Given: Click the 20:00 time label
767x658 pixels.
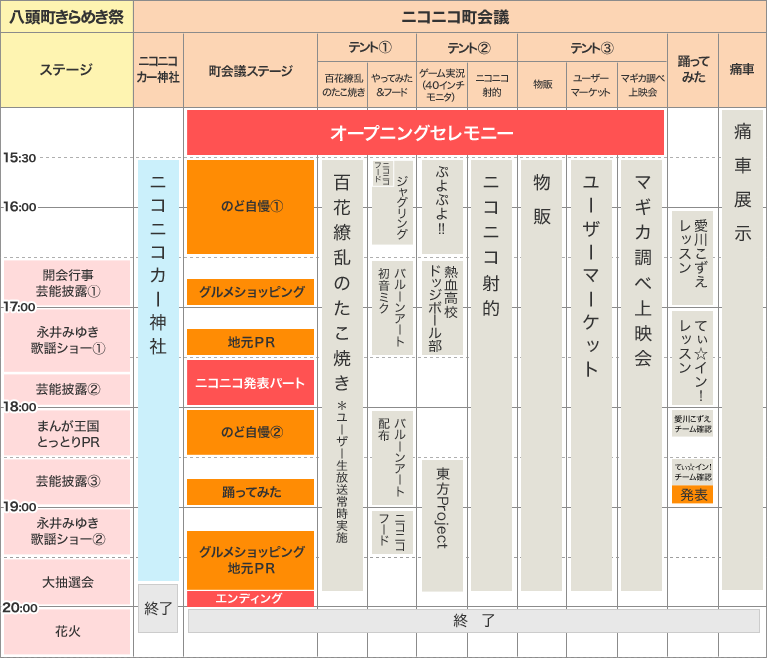Looking at the screenshot, I should 20,608.
